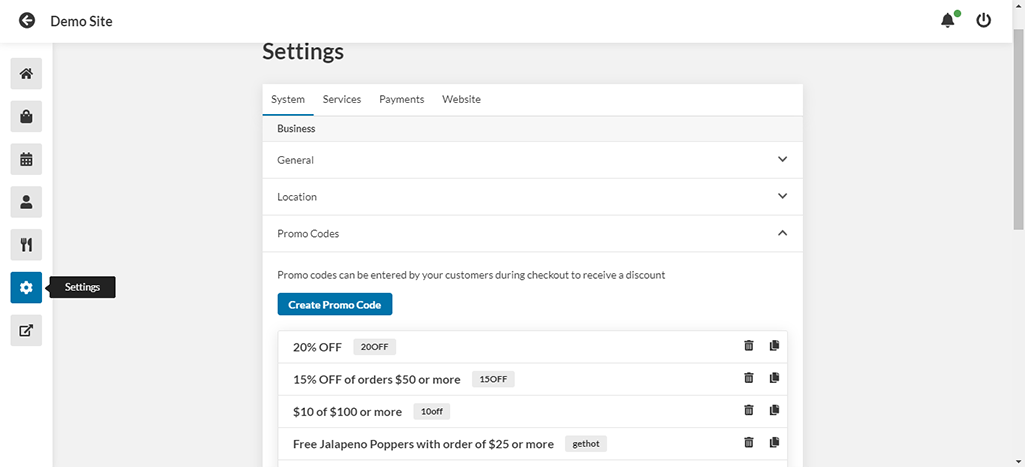This screenshot has height=467, width=1025.
Task: Click the 10off code badge
Action: click(431, 411)
